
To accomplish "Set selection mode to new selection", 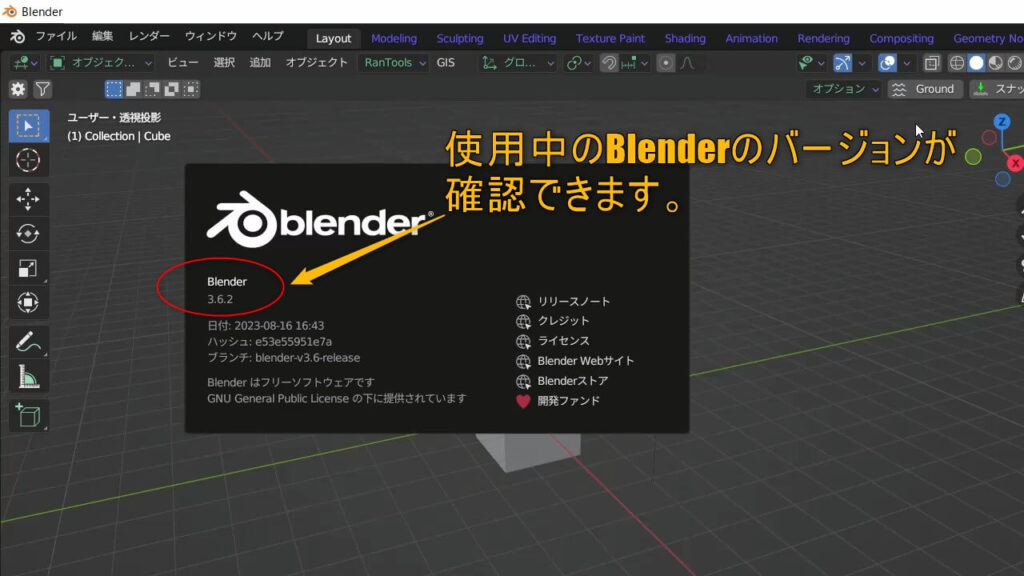I will (x=114, y=89).
